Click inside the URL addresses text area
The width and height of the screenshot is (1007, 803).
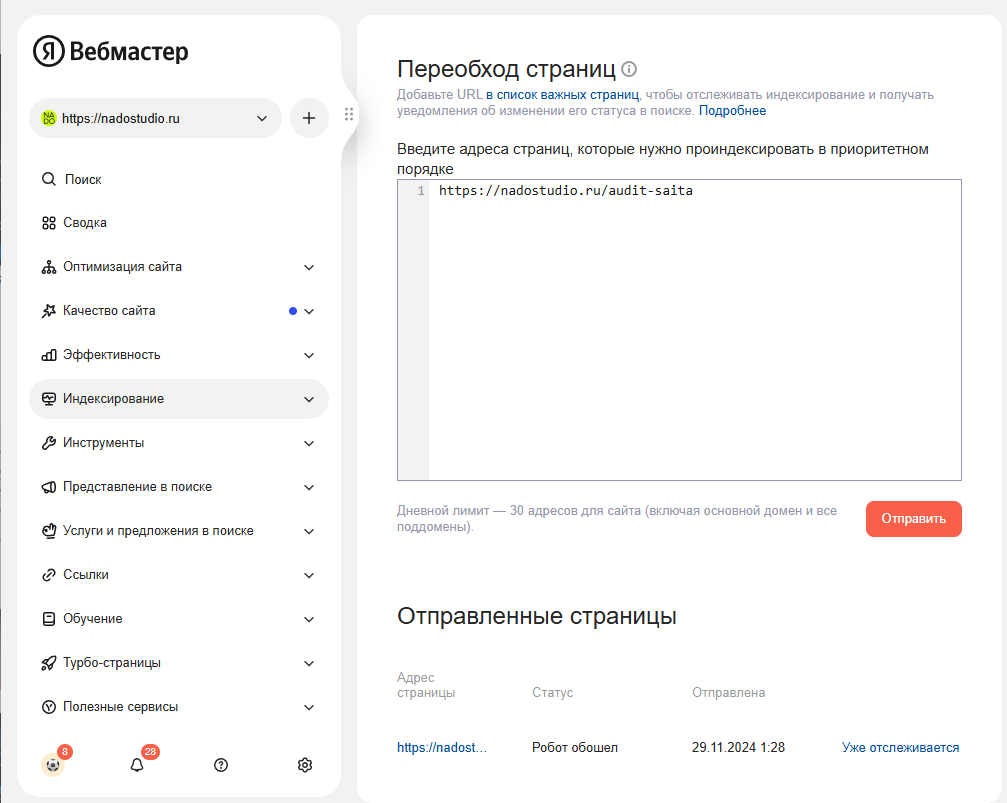point(679,330)
